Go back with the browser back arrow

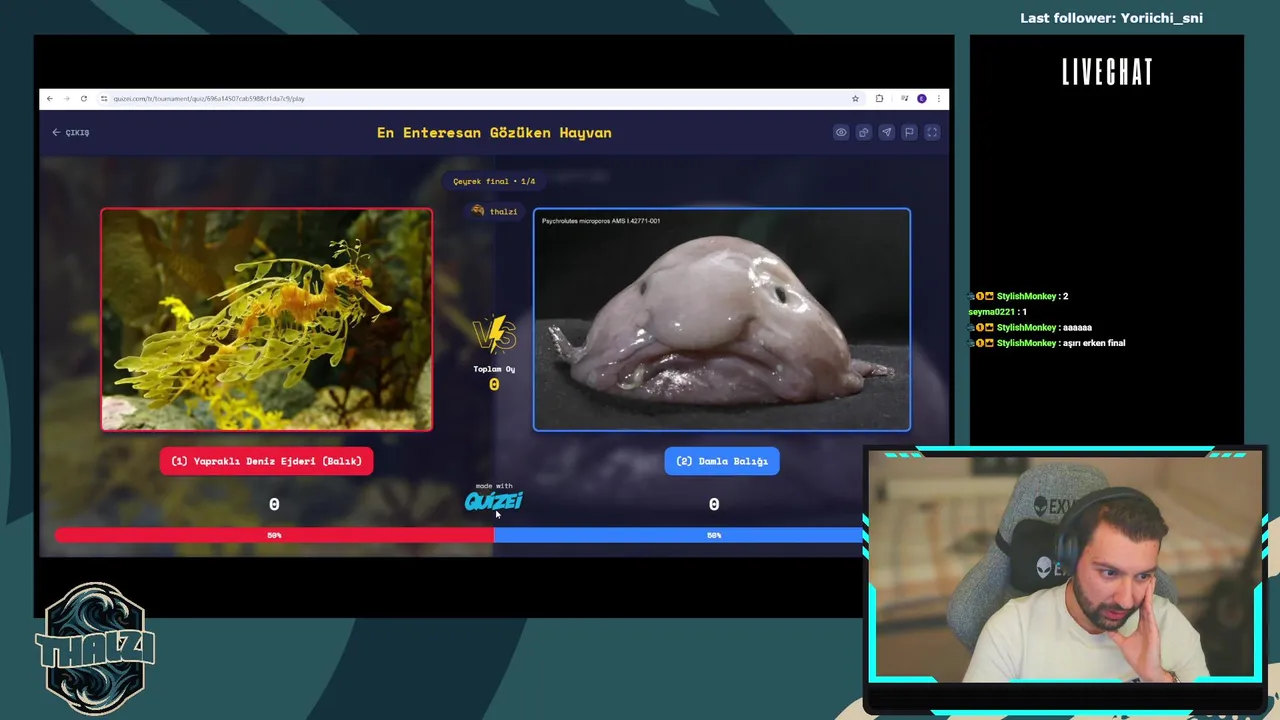pos(50,99)
